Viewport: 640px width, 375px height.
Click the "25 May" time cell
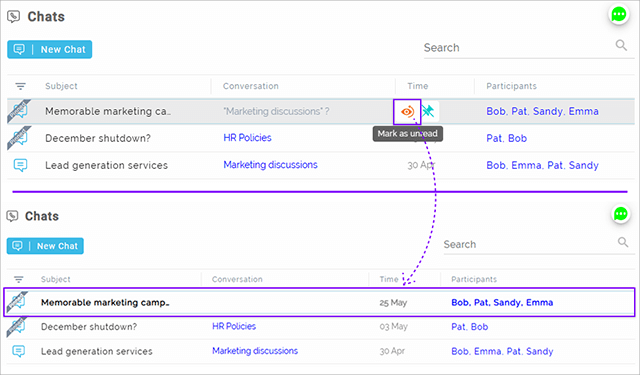point(393,303)
